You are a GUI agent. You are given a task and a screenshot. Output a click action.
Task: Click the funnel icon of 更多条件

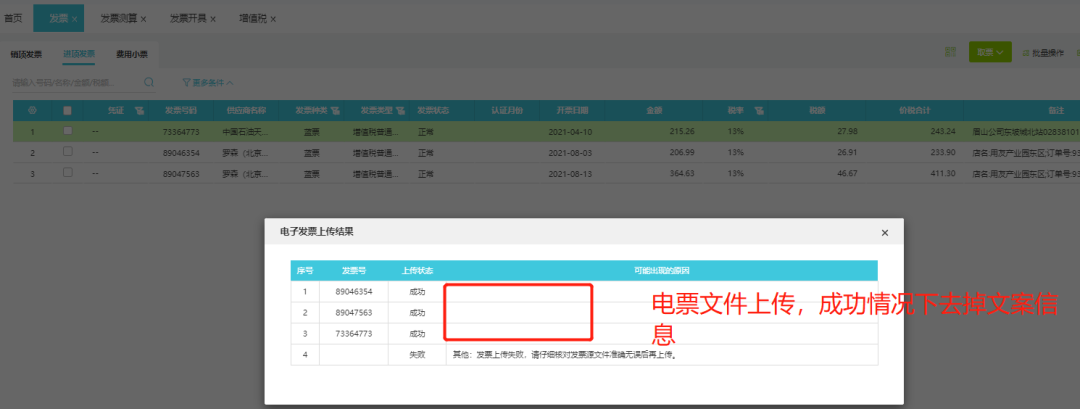coord(186,83)
